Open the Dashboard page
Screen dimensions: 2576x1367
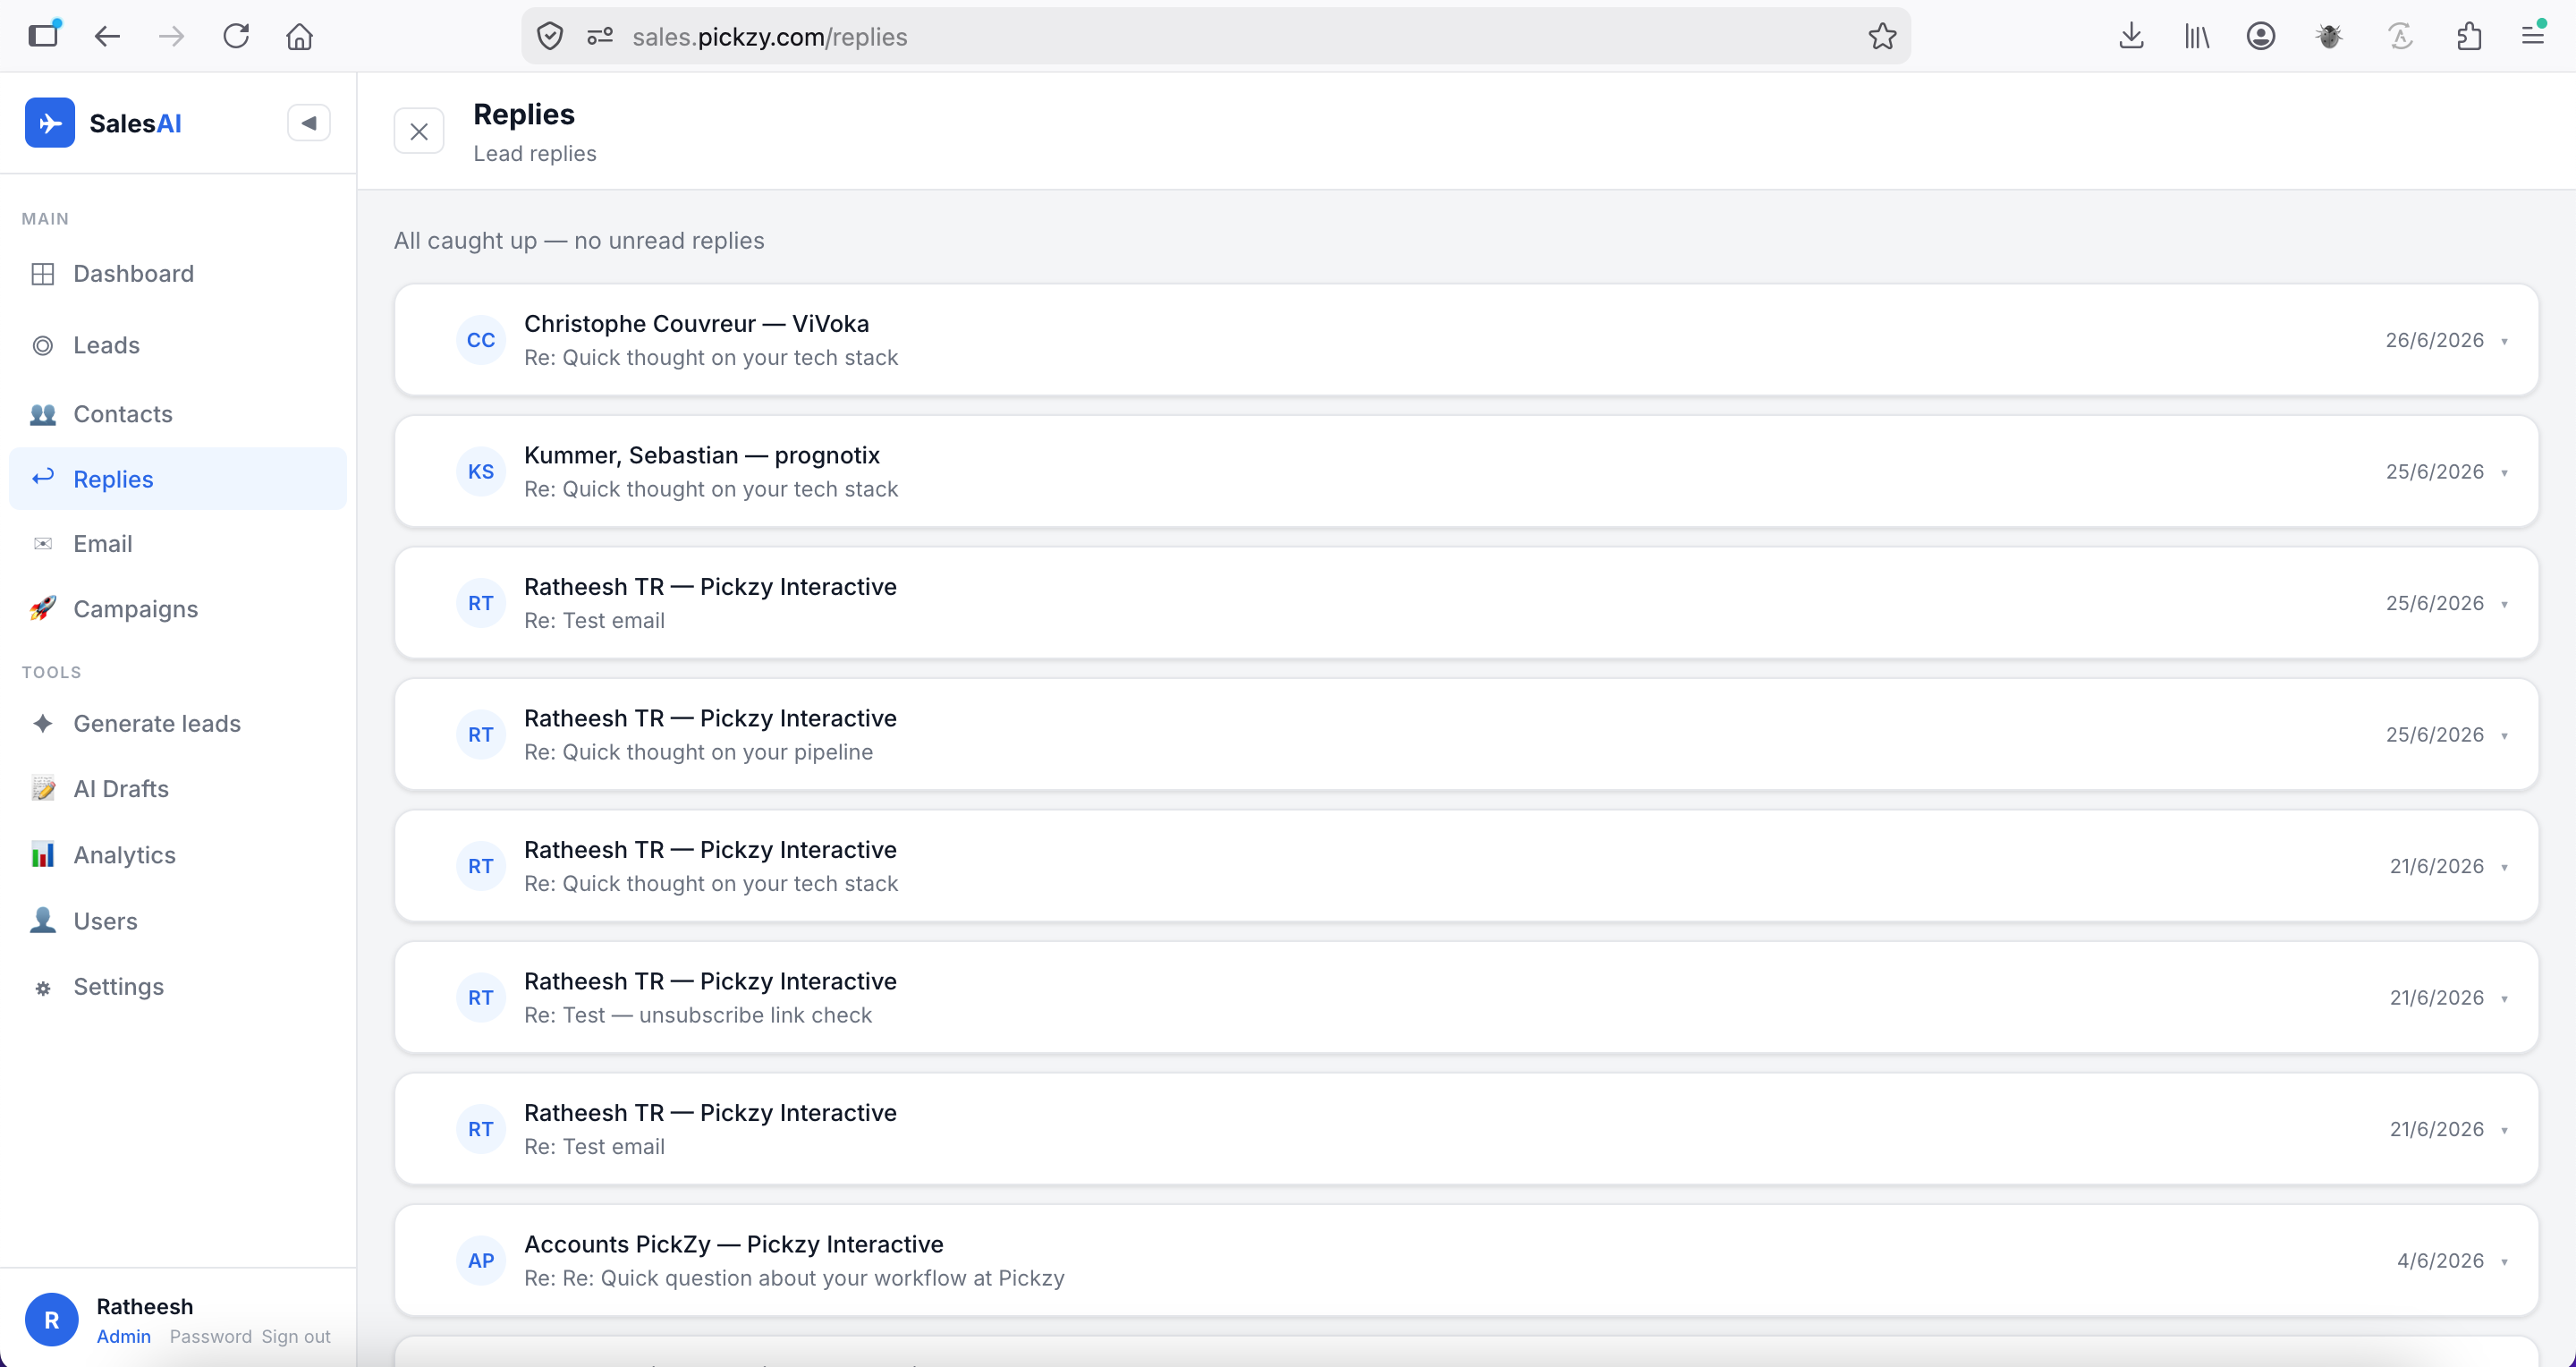click(x=178, y=274)
